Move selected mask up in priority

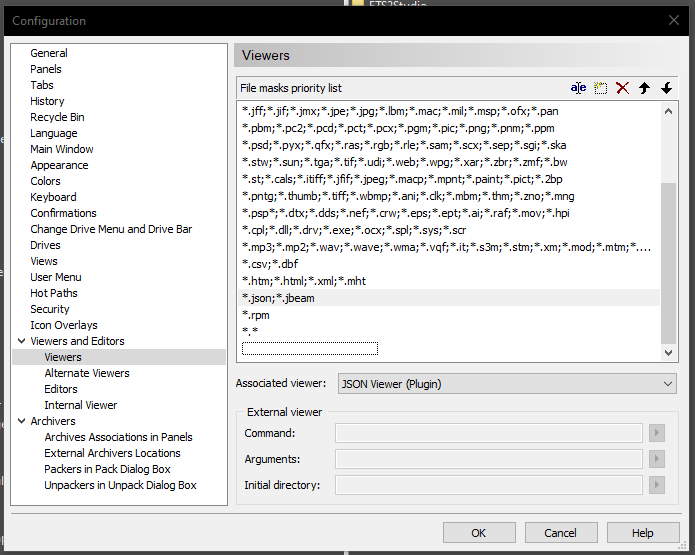[644, 88]
